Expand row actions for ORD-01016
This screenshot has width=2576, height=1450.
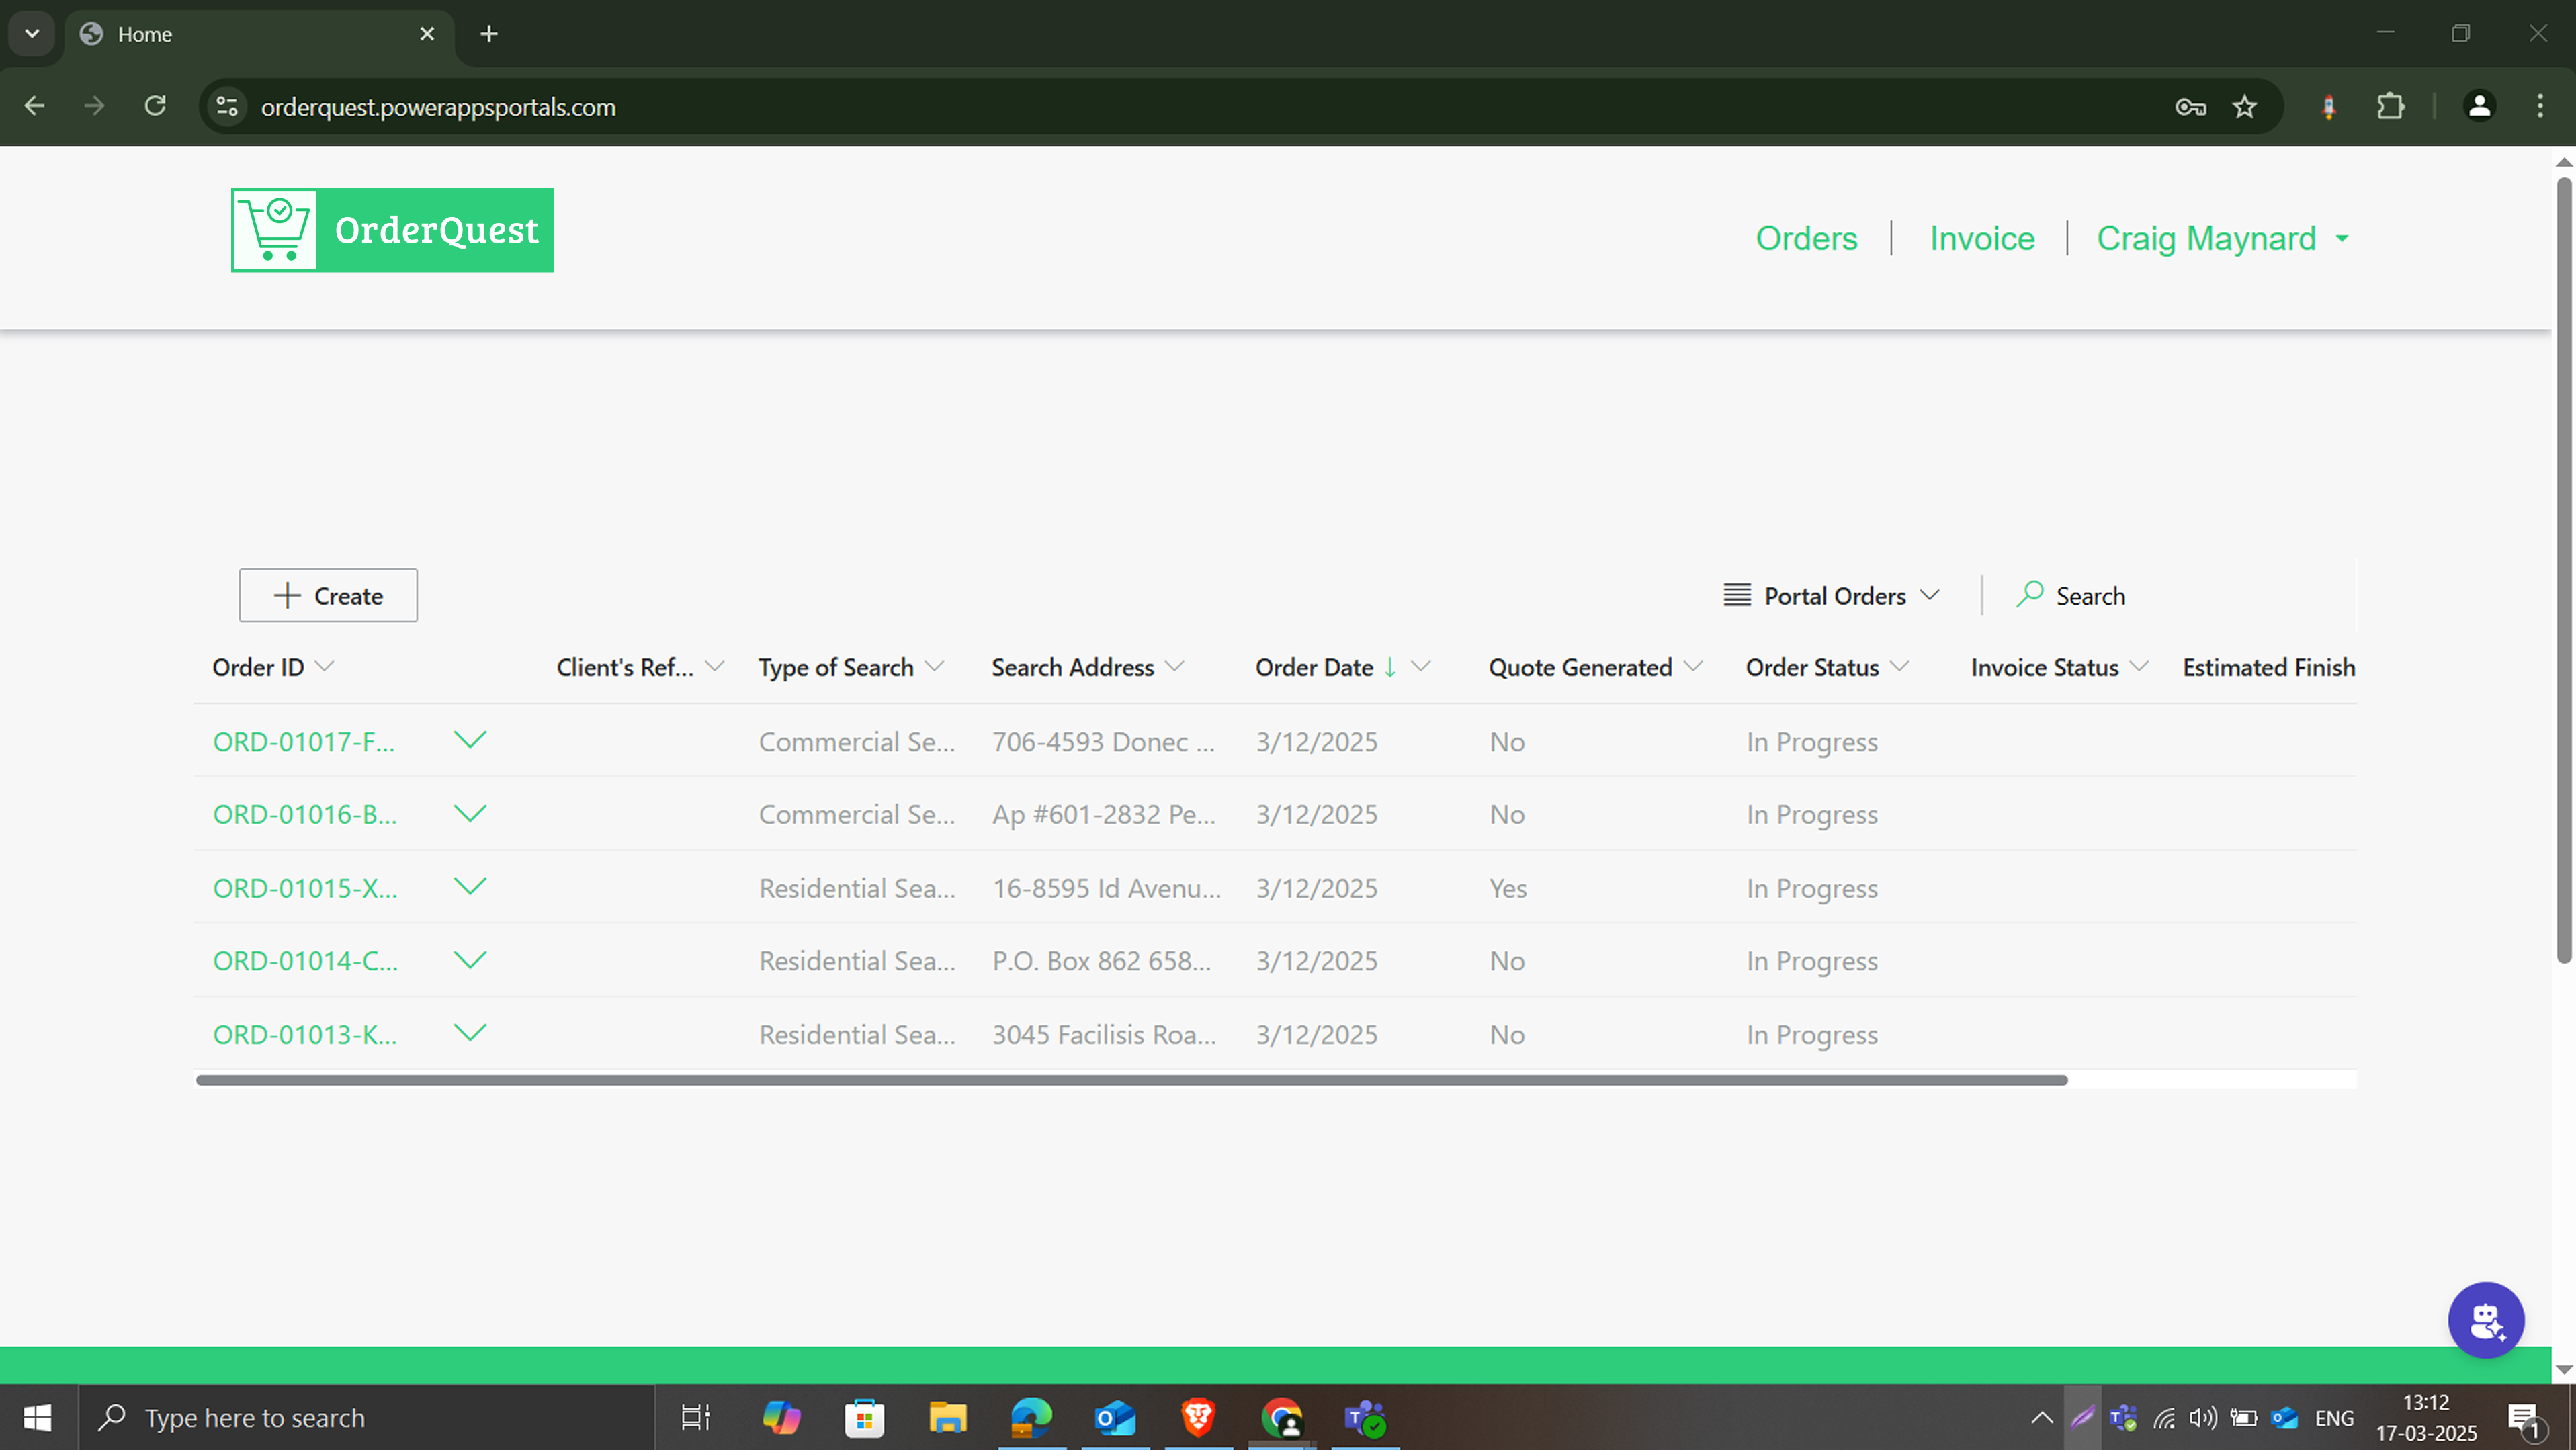(x=470, y=813)
